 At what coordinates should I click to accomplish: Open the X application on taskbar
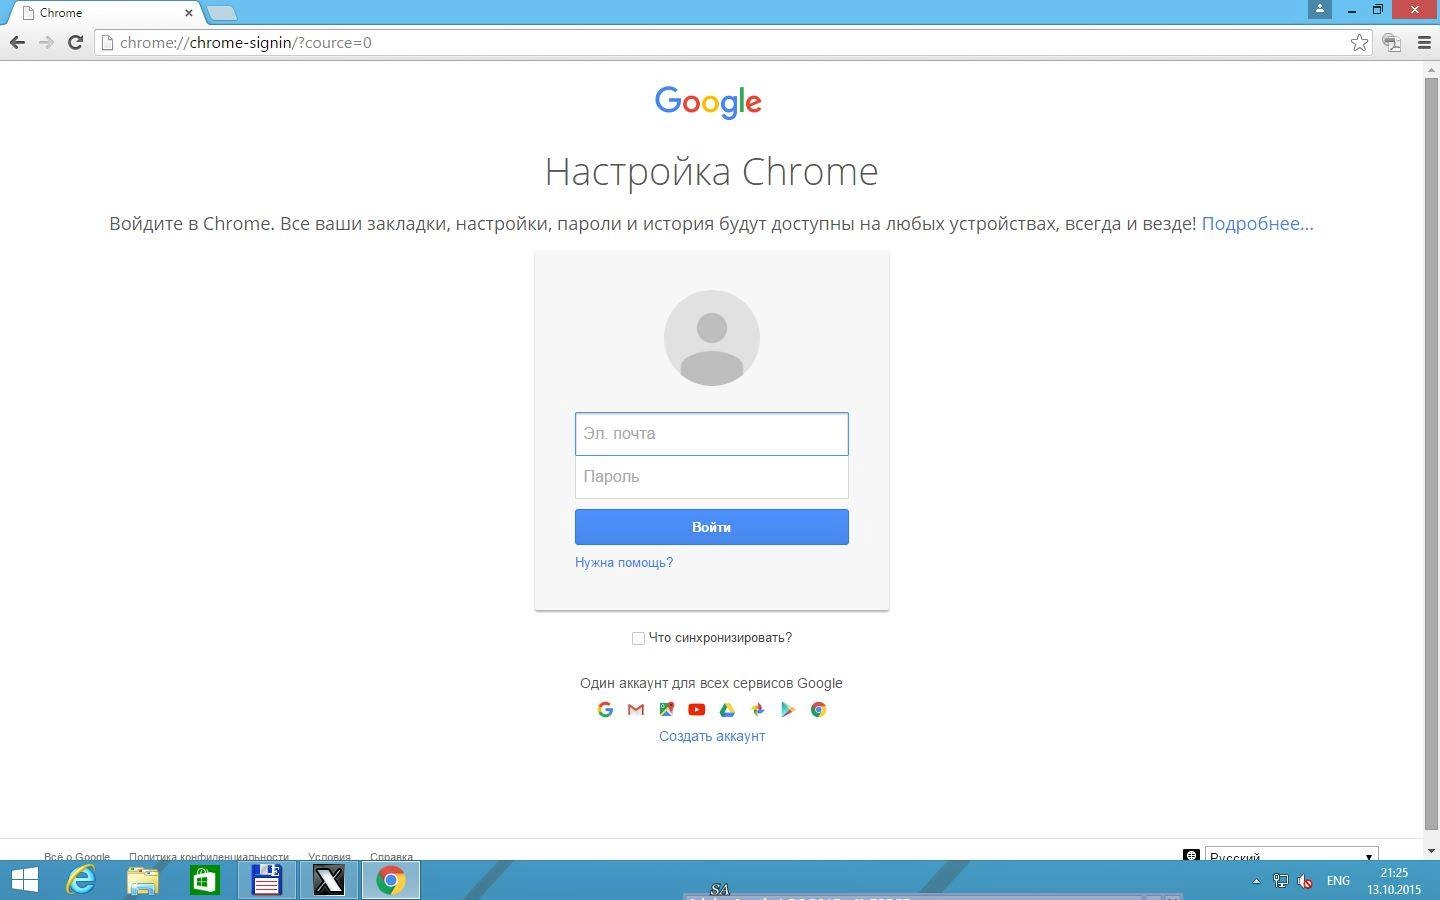[329, 880]
